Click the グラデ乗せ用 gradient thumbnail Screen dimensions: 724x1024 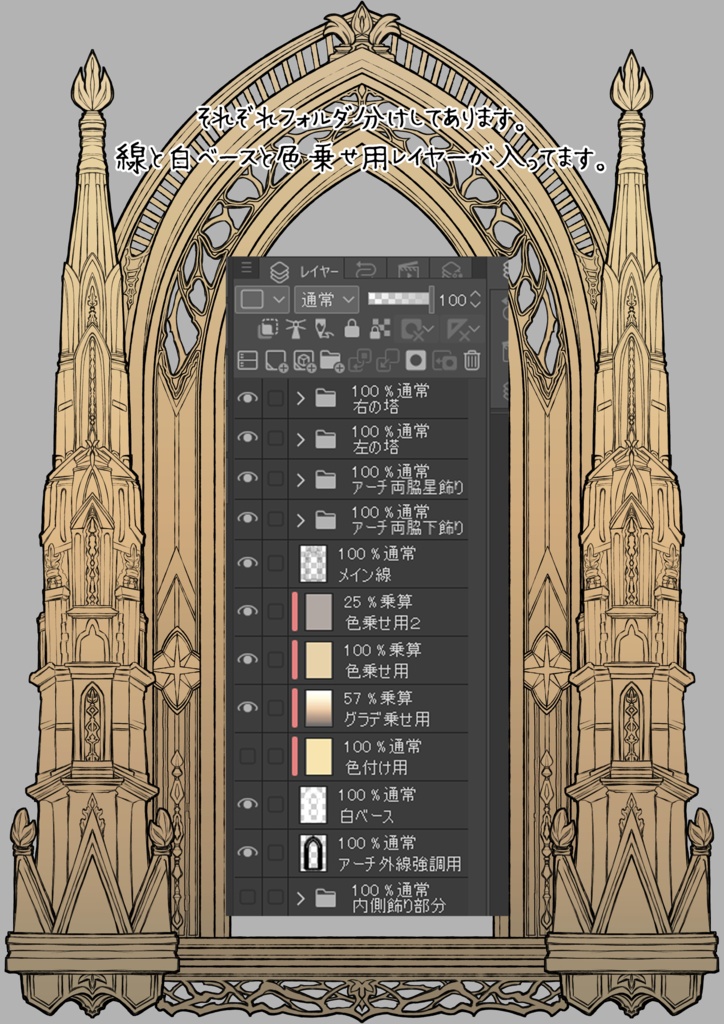click(319, 709)
